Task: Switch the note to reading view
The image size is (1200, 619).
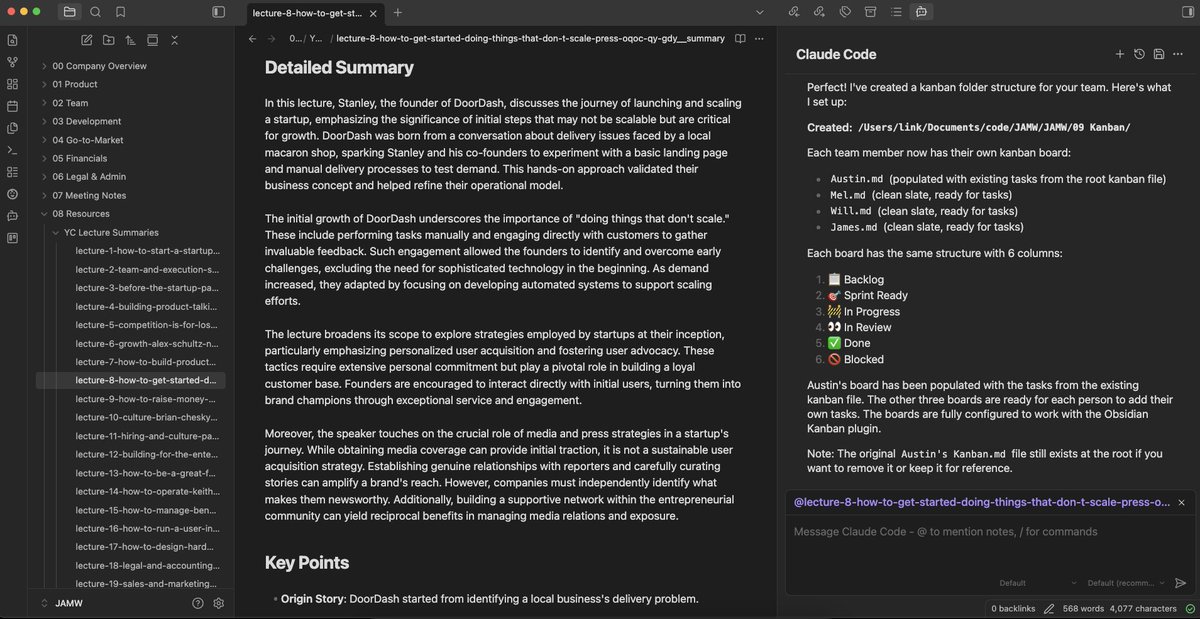Action: pos(740,38)
